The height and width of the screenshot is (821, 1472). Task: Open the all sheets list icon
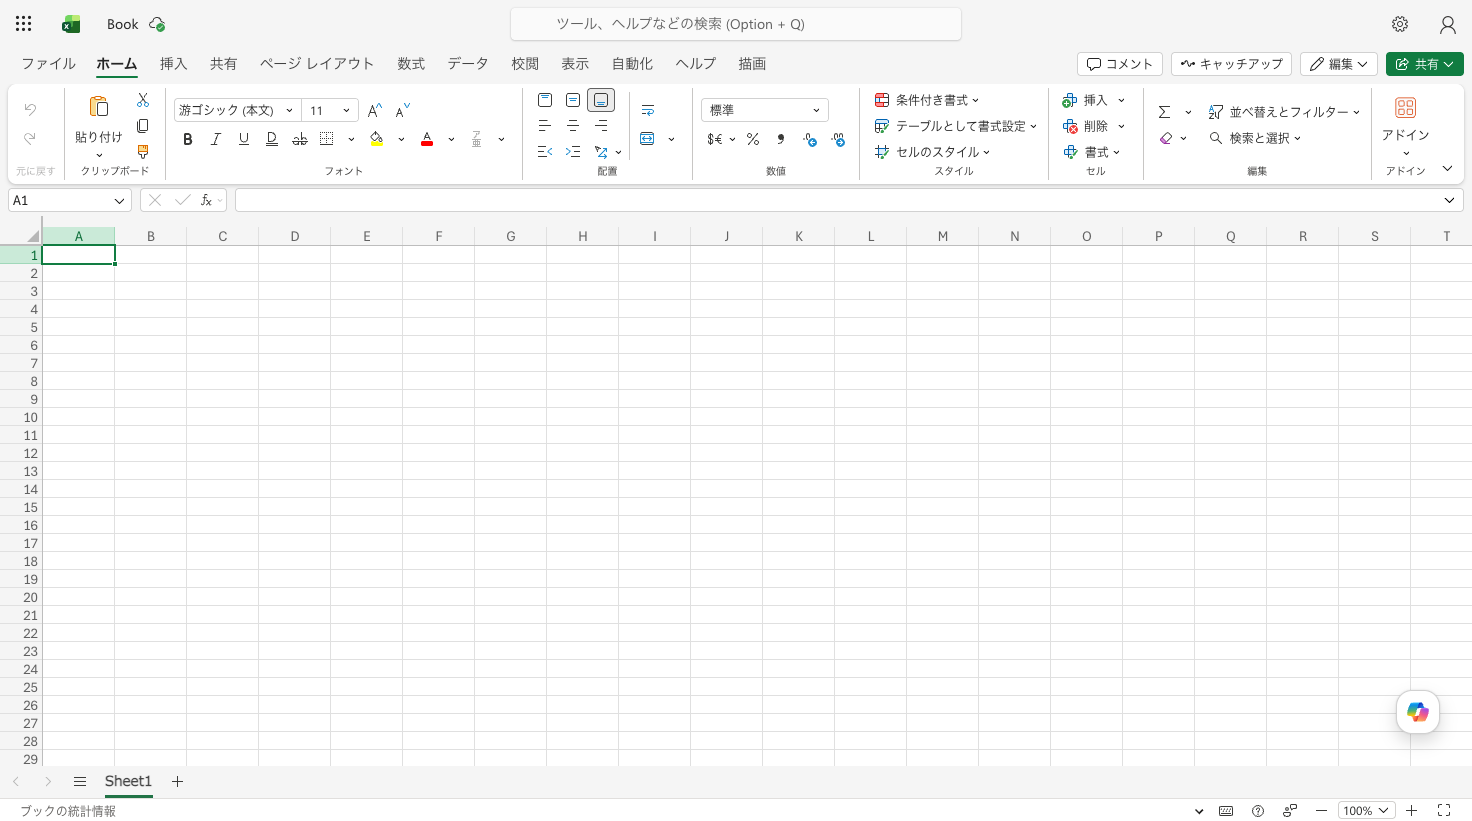point(80,781)
